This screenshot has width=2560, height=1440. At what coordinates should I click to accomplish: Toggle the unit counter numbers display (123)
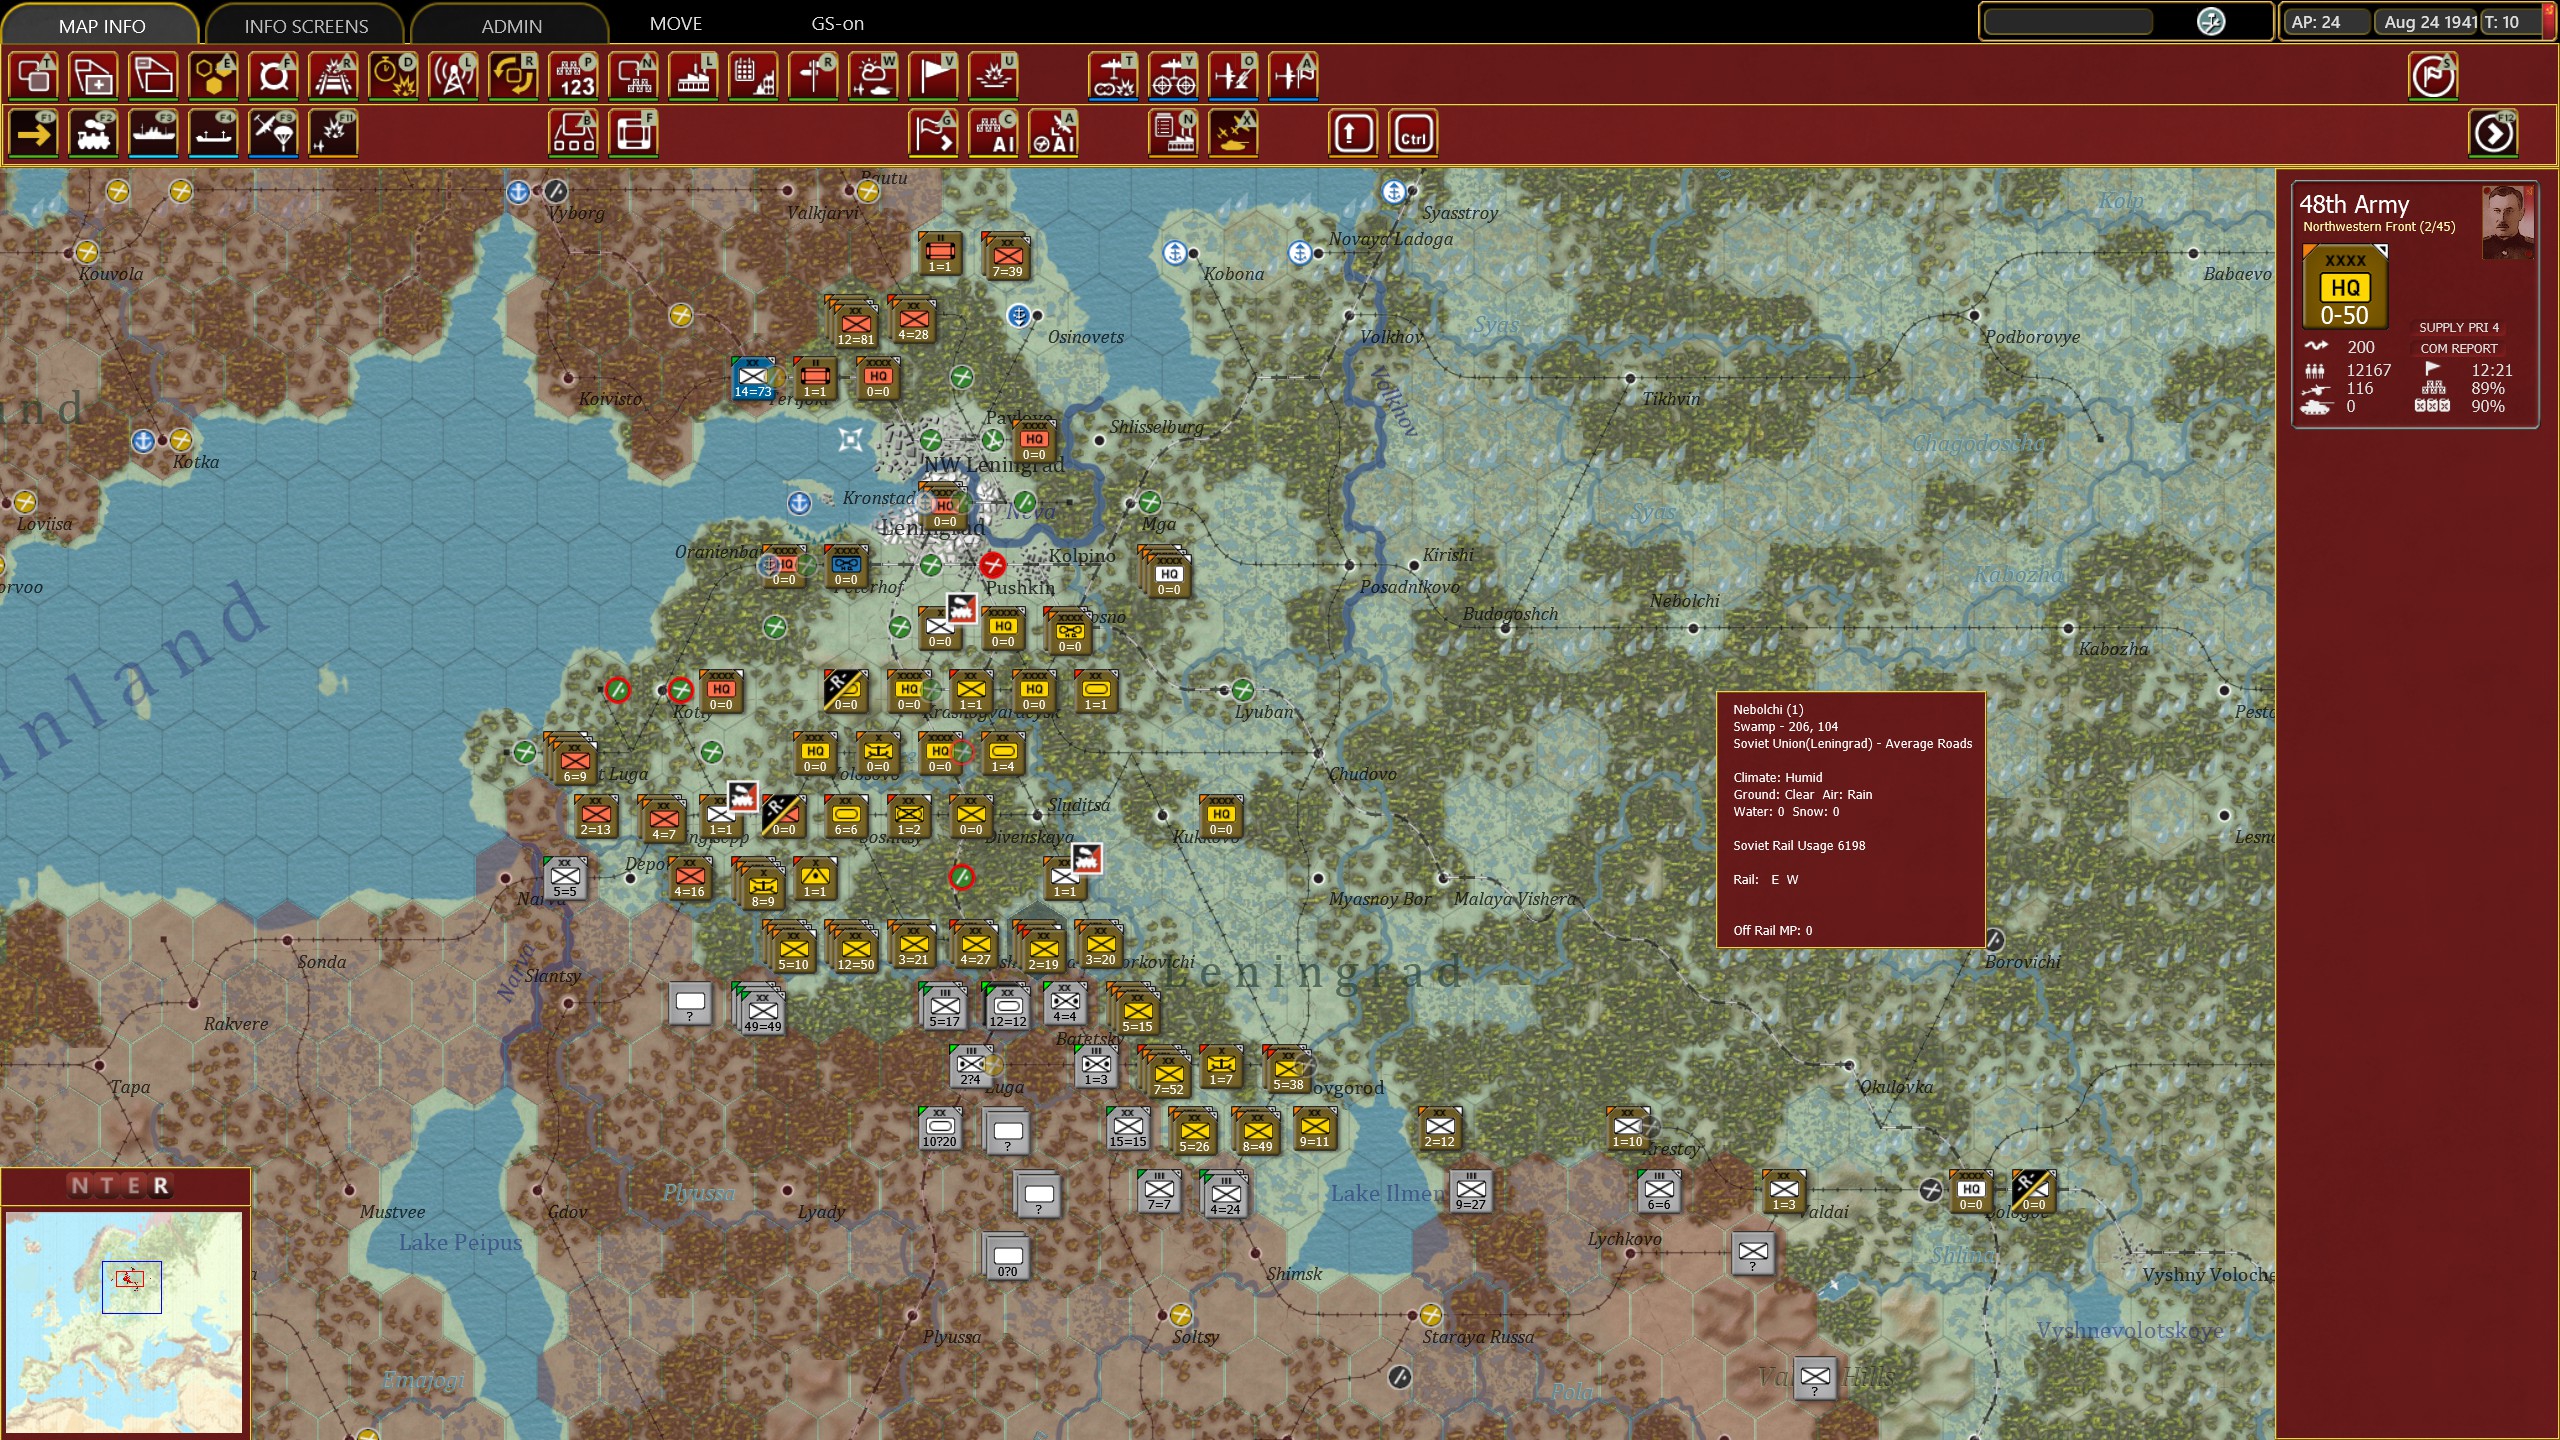(573, 76)
